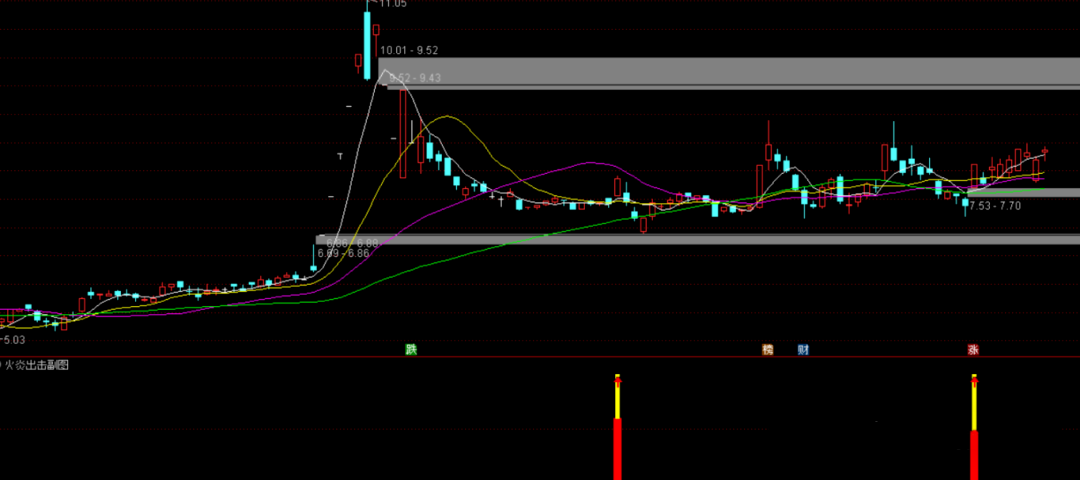Click the wide gray zone above 6.69 - 6.86
Viewport: 1080px width, 480px height.
click(x=700, y=239)
